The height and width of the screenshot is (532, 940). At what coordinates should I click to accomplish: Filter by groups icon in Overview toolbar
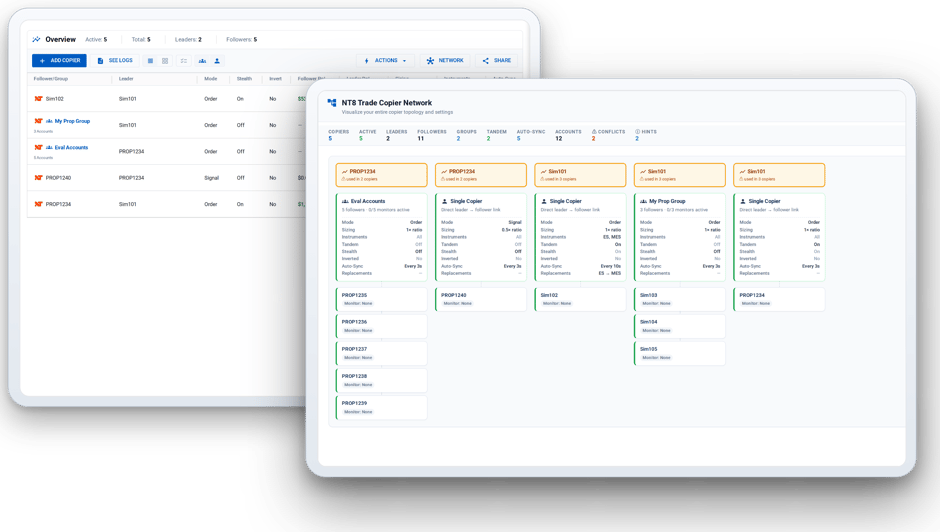click(203, 61)
